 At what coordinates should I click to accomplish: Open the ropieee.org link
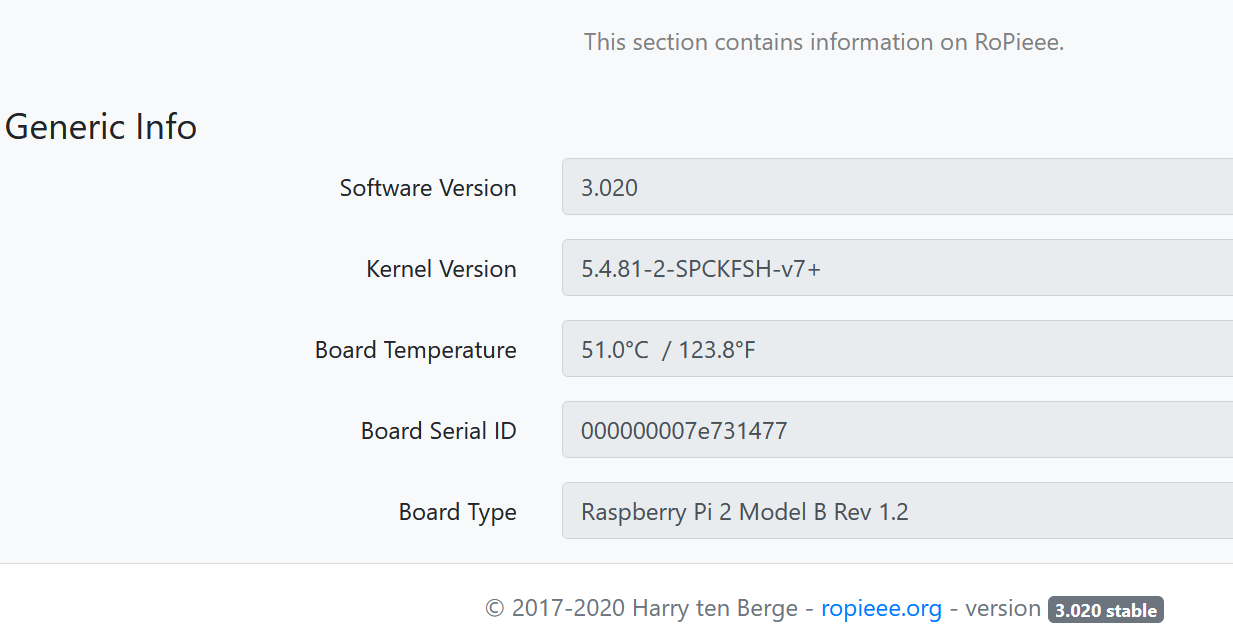tap(881, 608)
